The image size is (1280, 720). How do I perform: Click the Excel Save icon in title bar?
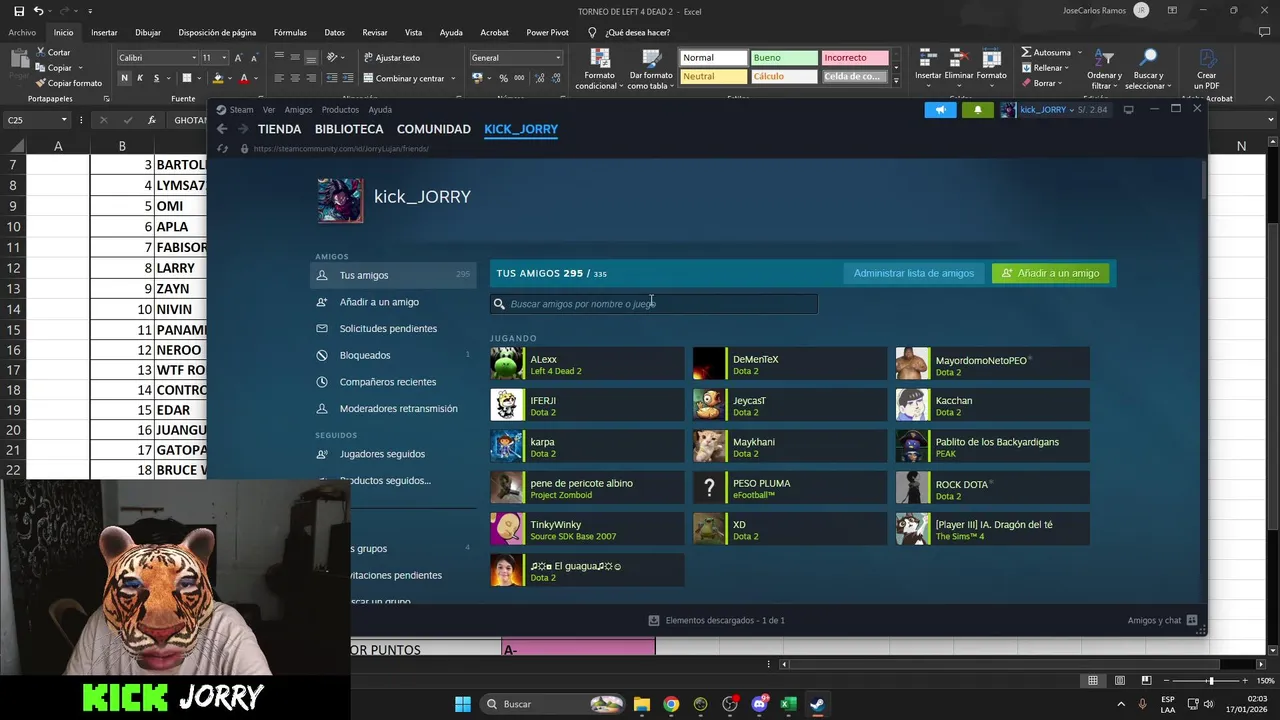pos(19,11)
